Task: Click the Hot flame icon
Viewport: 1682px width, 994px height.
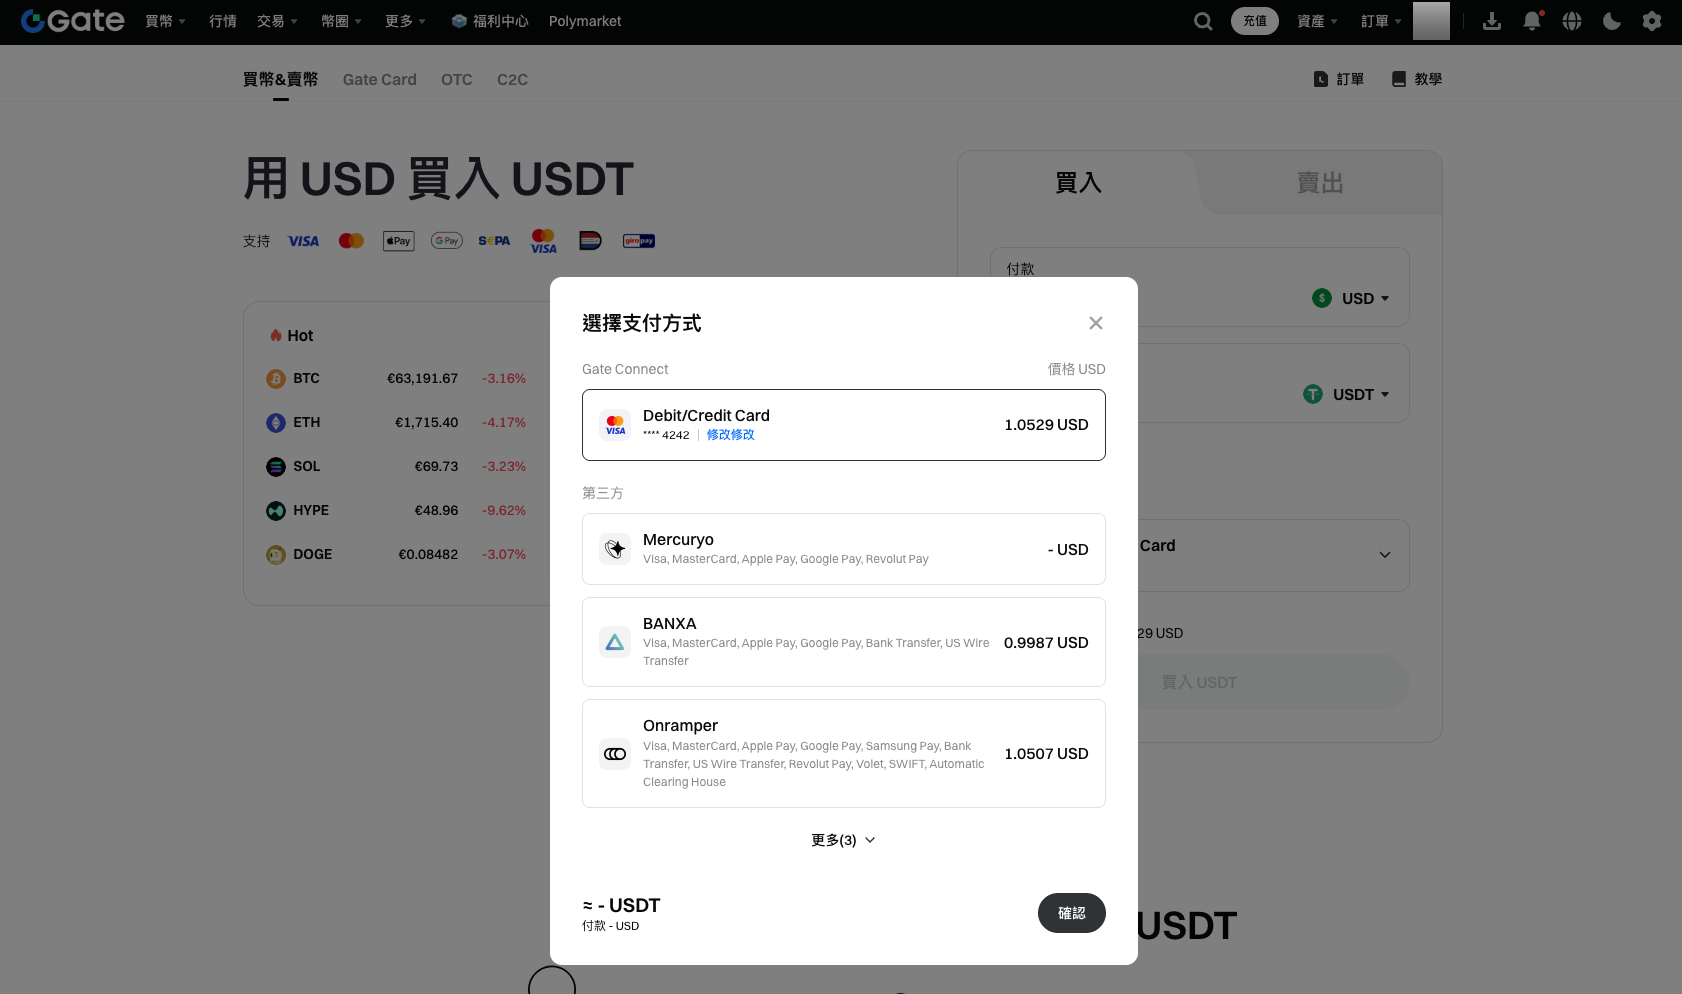Action: [276, 336]
